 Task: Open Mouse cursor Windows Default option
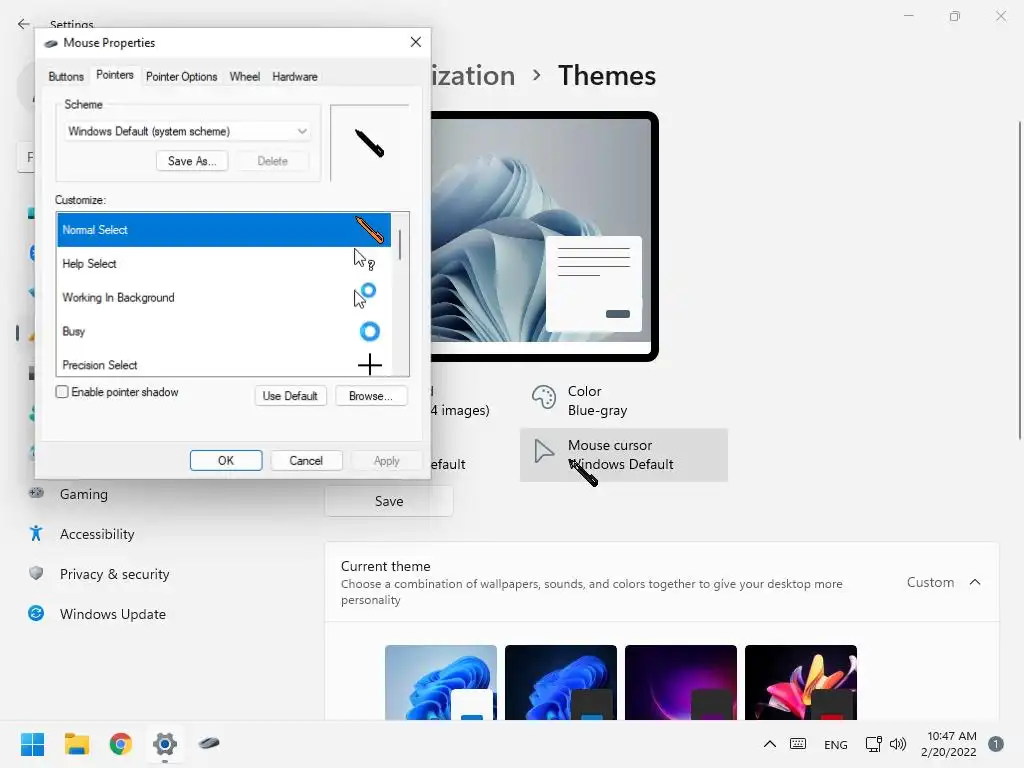coord(624,455)
